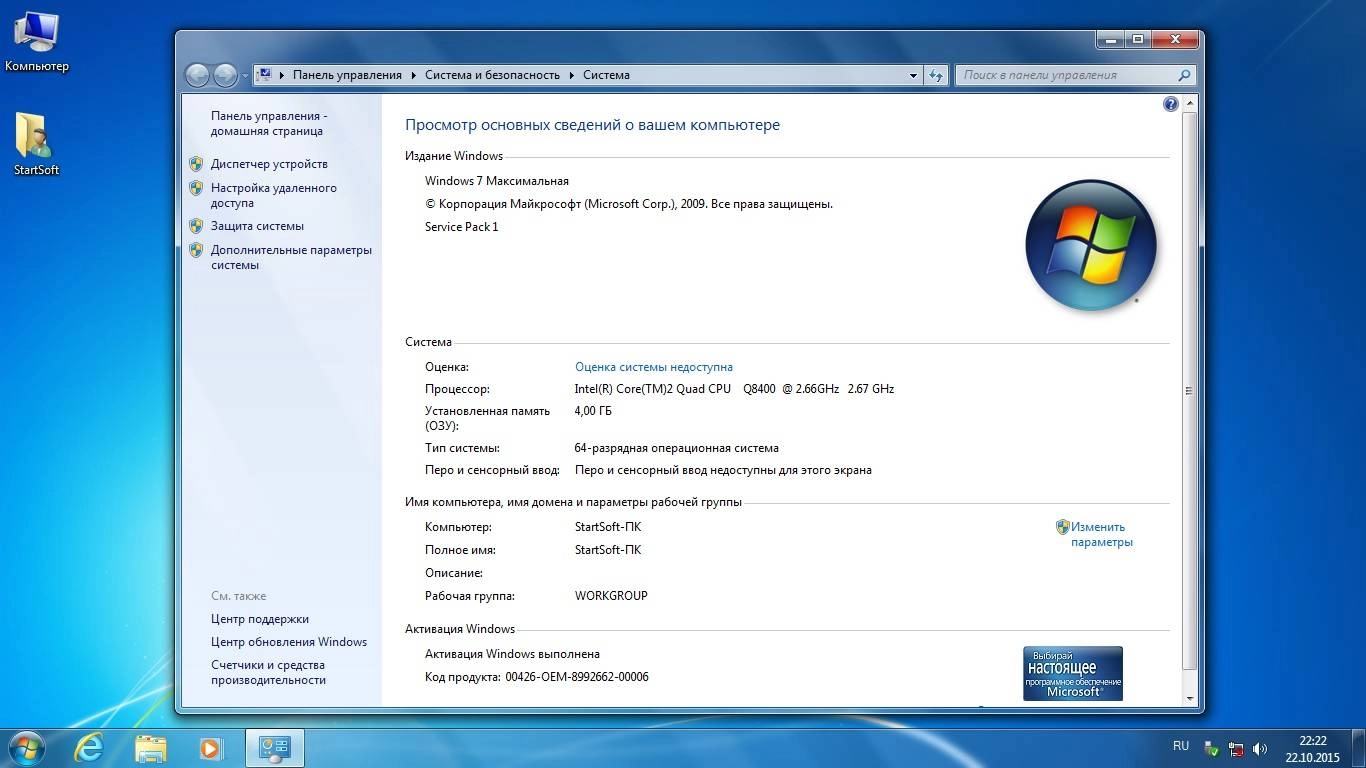
Task: Open Центр поддержки link
Action: [260, 619]
